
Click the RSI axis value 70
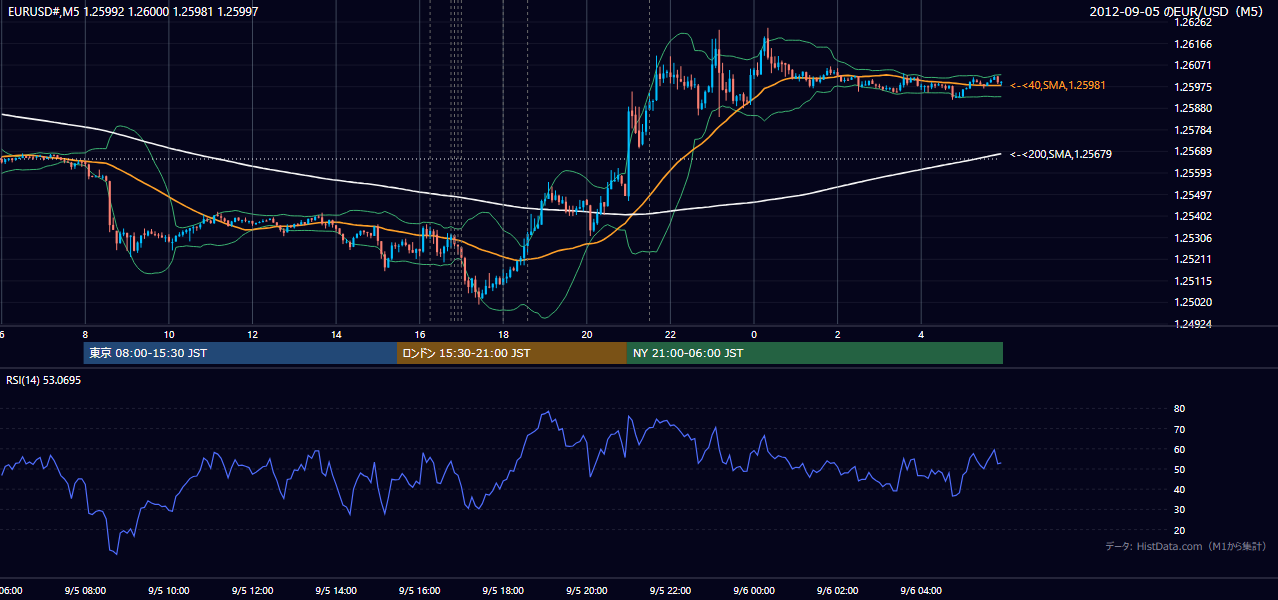1179,429
